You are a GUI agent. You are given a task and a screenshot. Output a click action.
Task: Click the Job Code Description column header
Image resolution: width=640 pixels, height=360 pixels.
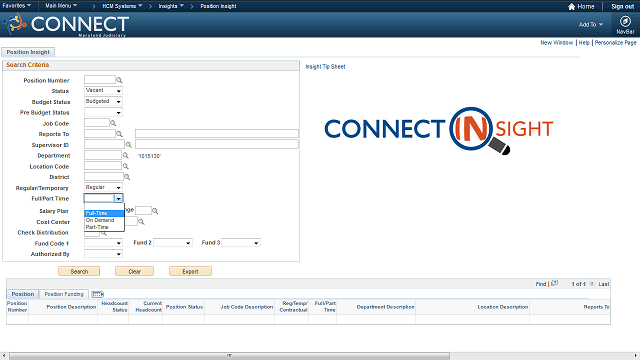click(x=247, y=307)
